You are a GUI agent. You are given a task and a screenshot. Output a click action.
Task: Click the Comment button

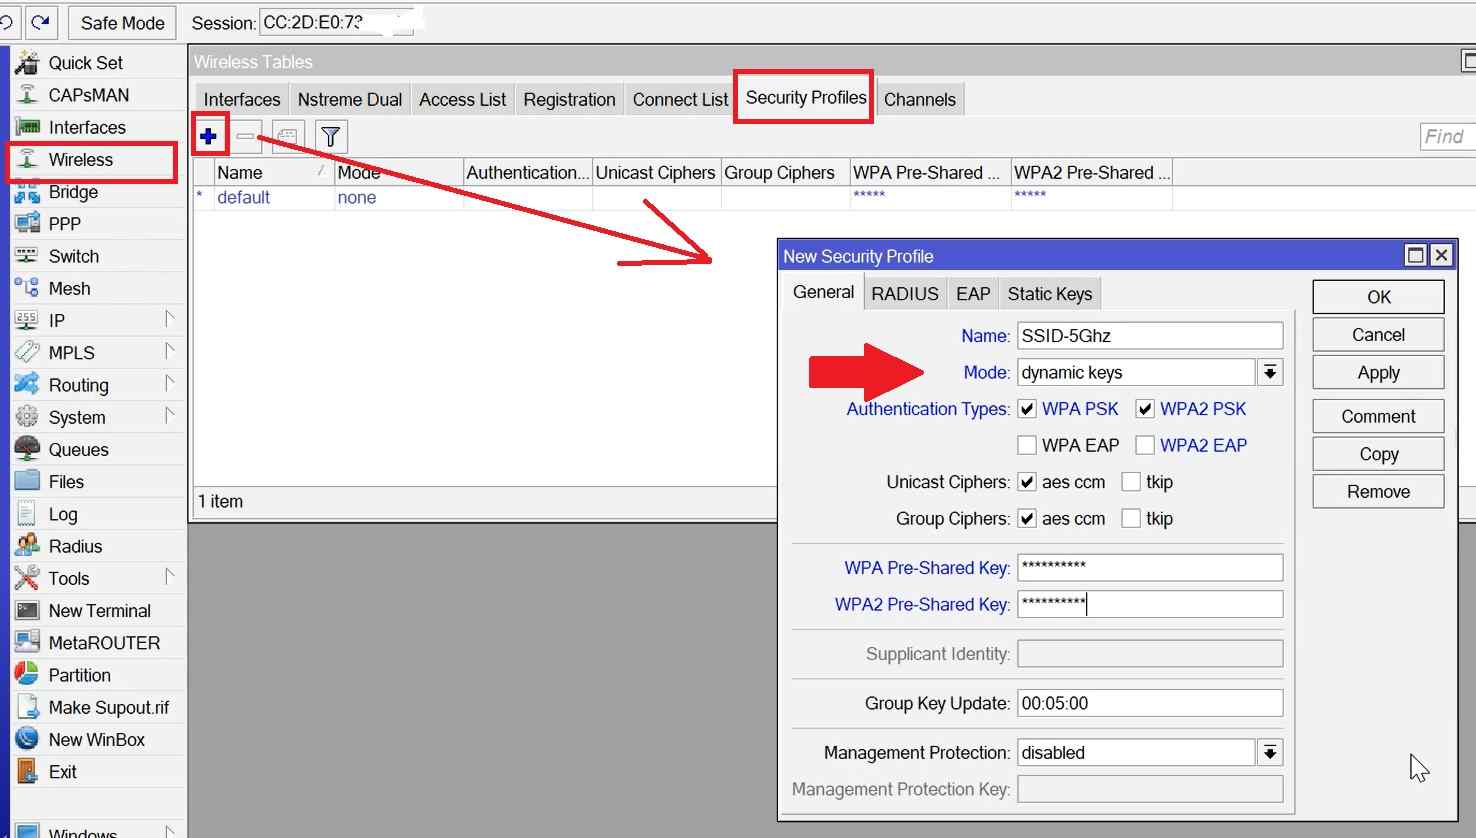[1378, 416]
